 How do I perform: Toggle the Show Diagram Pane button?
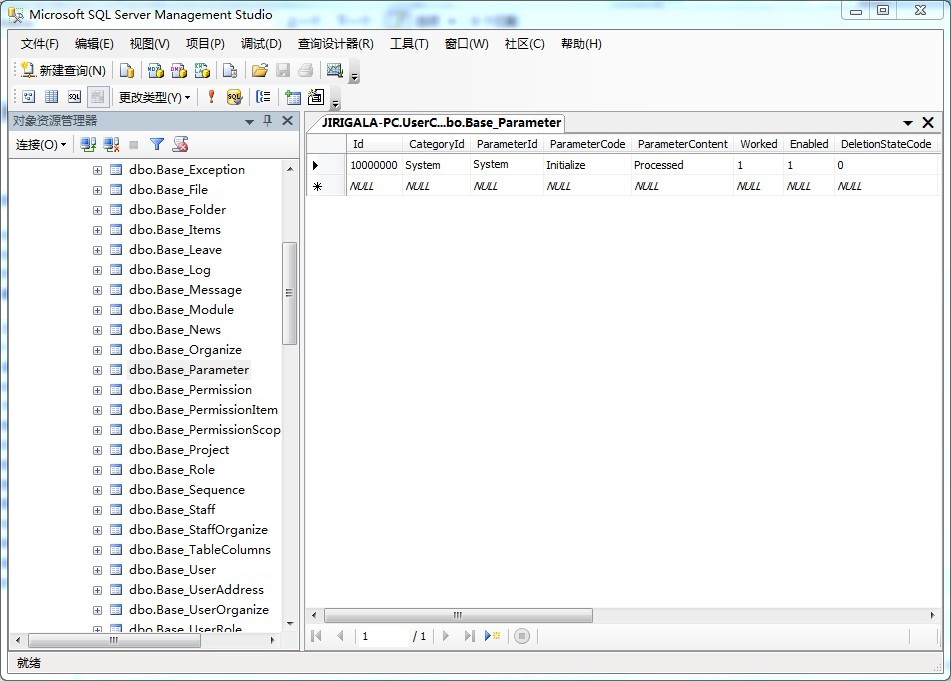coord(29,96)
